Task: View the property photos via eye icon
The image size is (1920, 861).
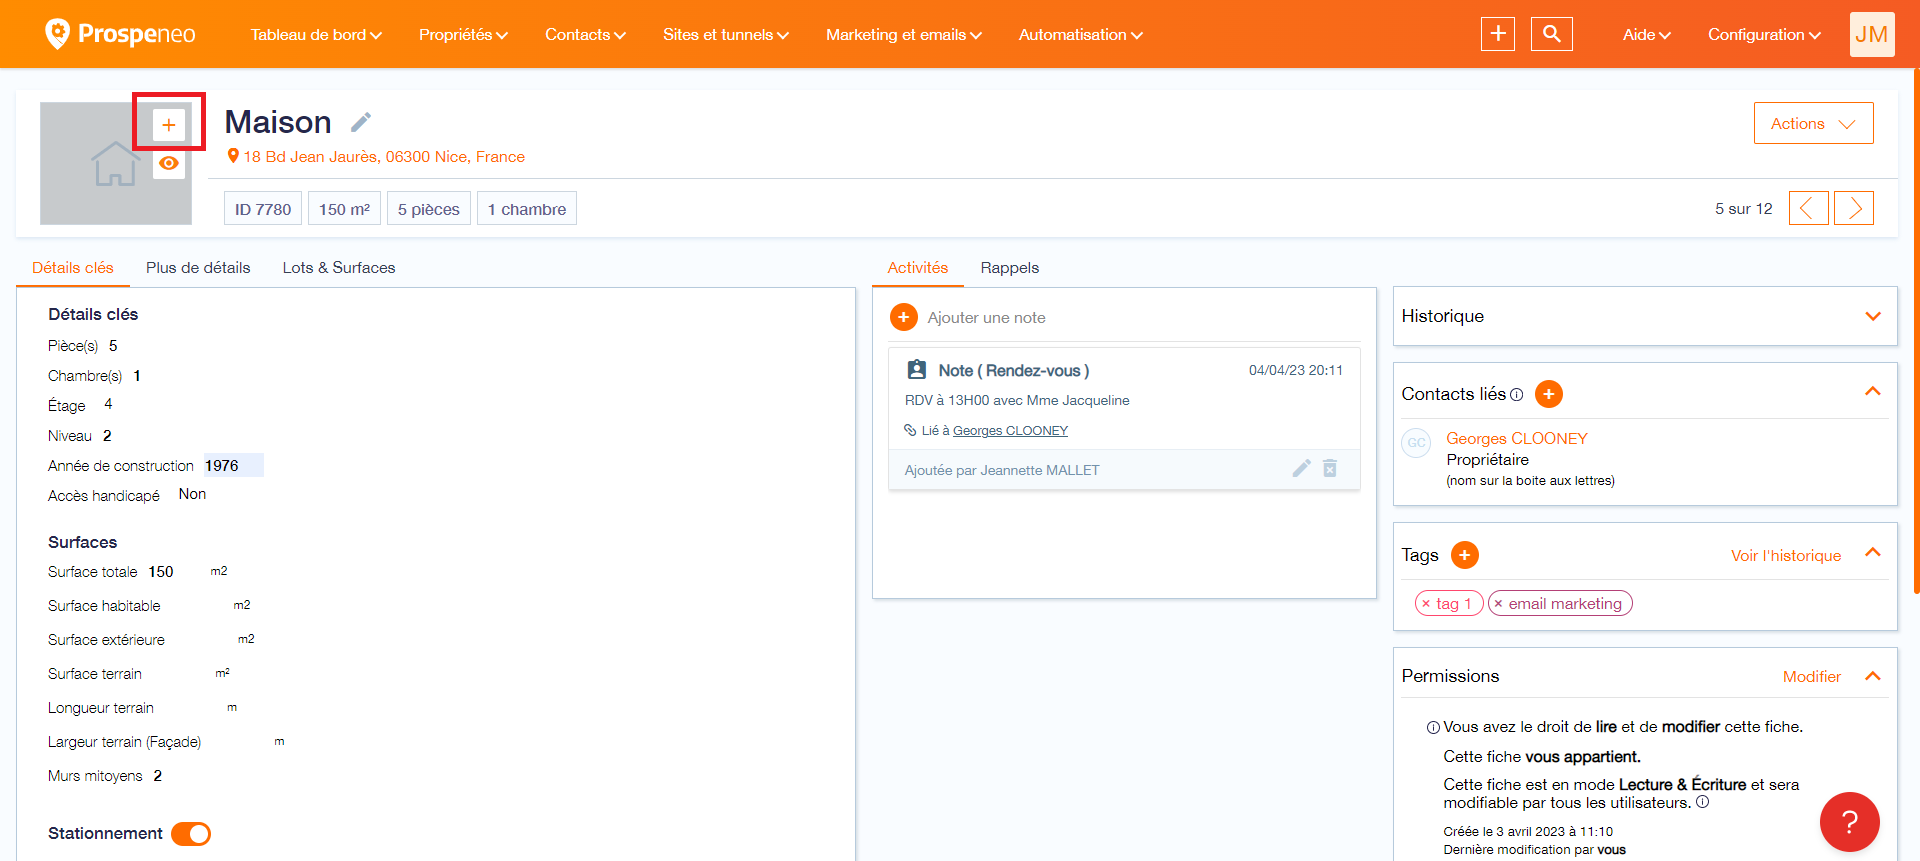Action: tap(169, 163)
